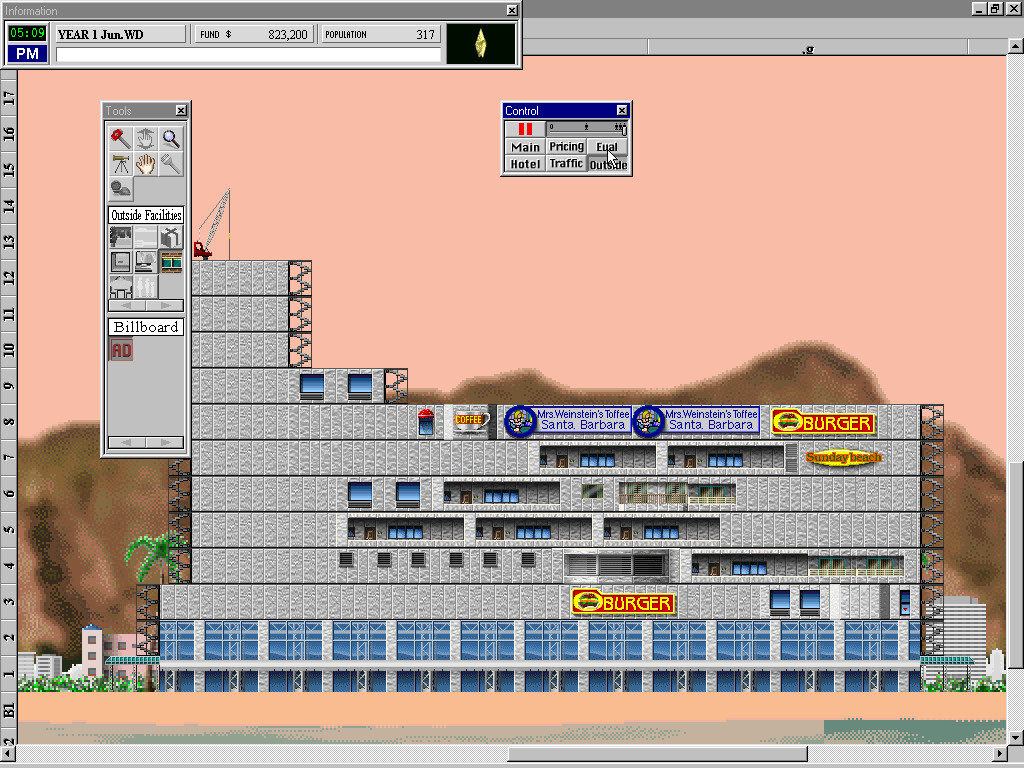Click the Pricing button
The width and height of the screenshot is (1024, 768).
pyautogui.click(x=566, y=146)
